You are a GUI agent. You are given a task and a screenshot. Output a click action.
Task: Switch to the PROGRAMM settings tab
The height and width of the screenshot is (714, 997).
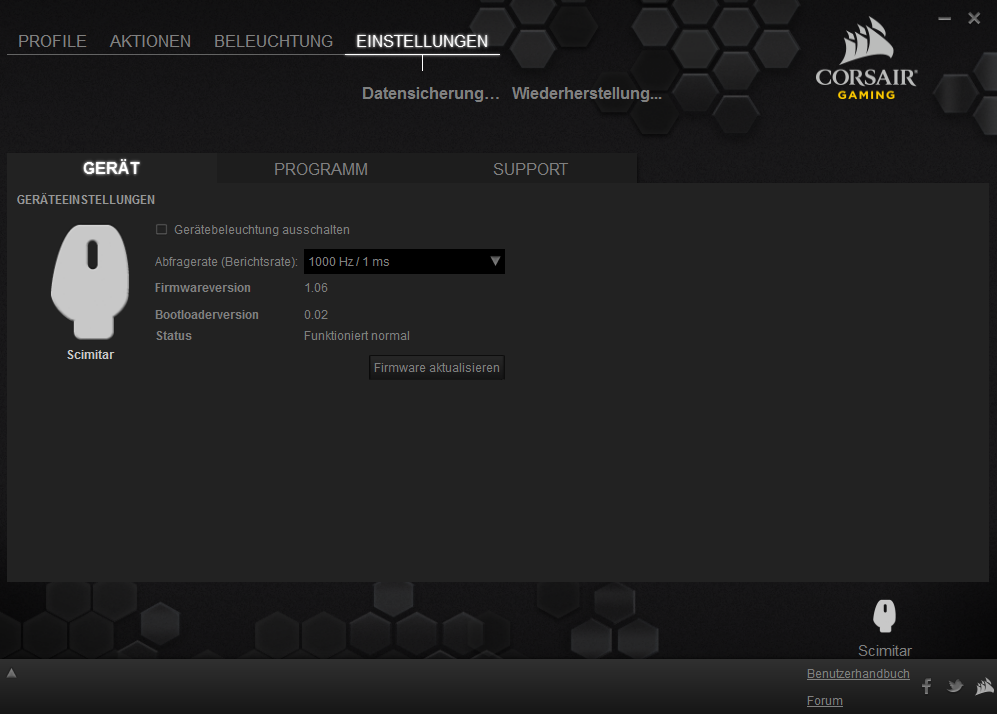point(321,169)
